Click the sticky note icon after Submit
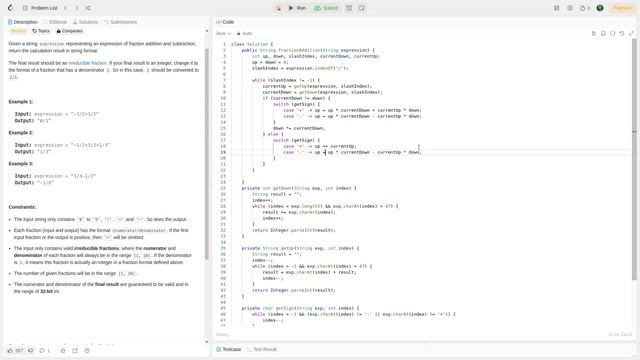The width and height of the screenshot is (640, 360). tap(362, 8)
